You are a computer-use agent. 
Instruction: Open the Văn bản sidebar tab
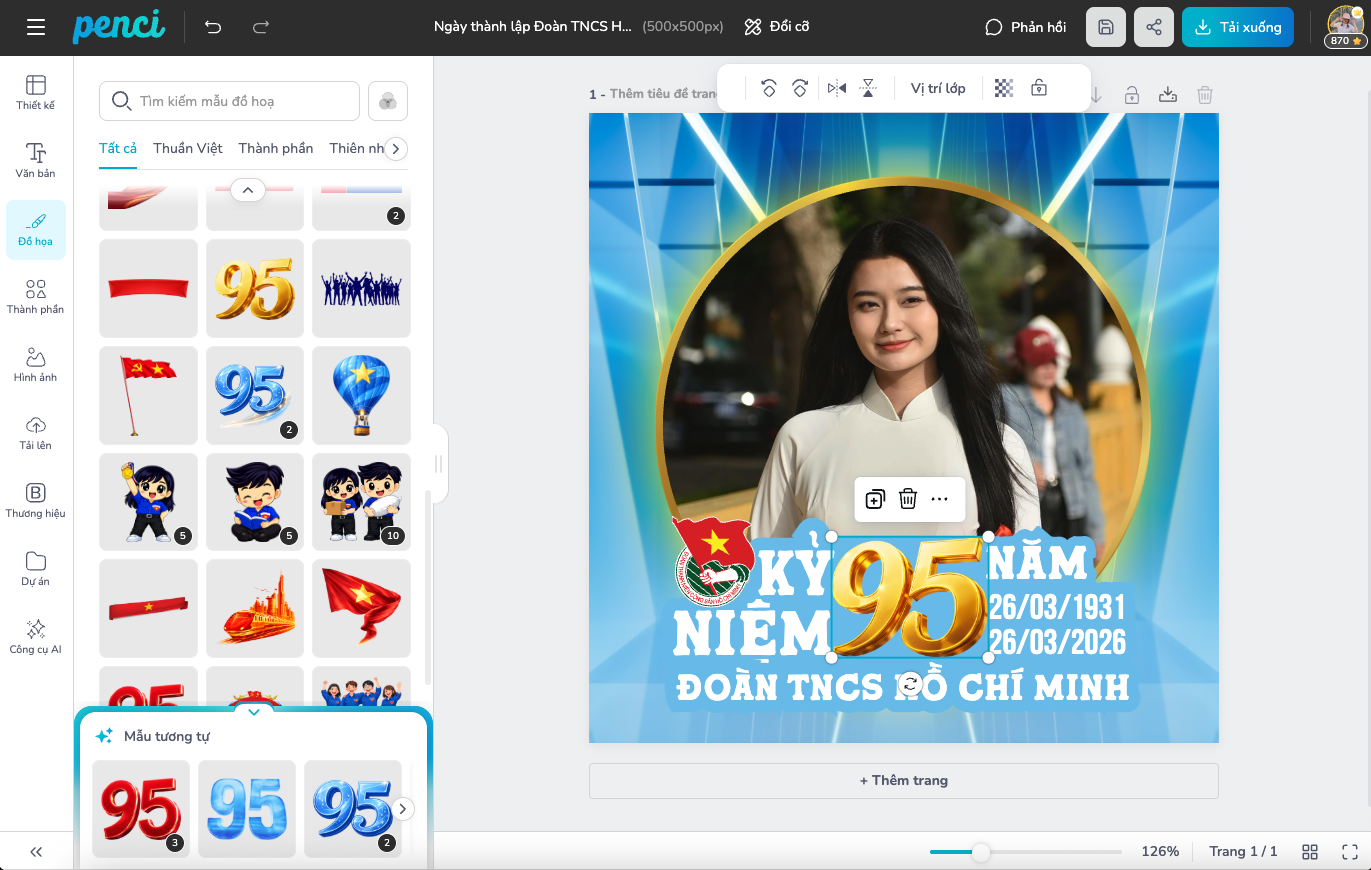pos(36,160)
